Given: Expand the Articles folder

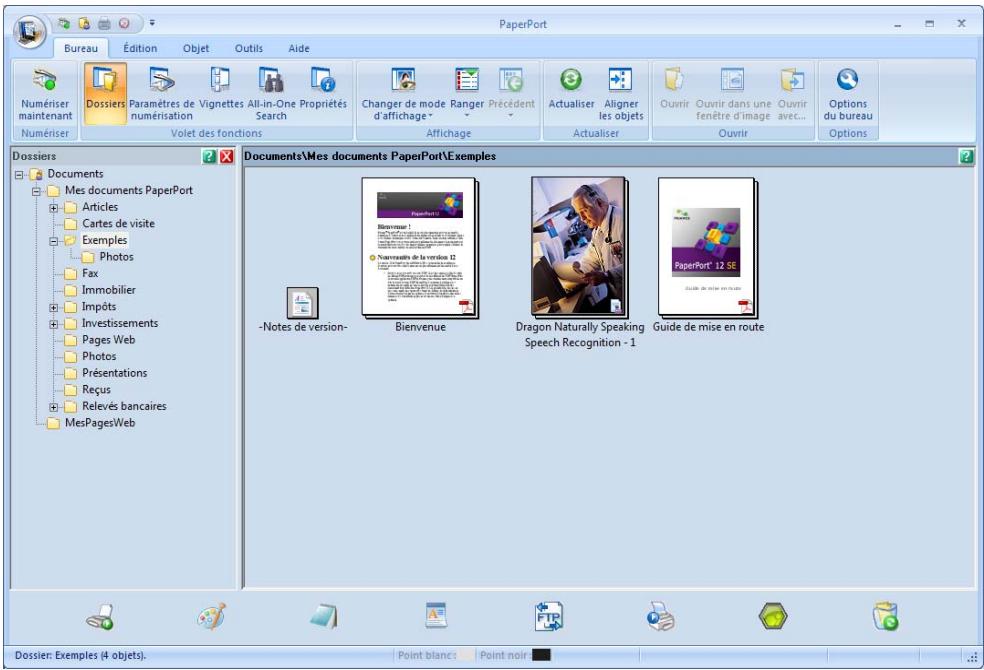Looking at the screenshot, I should pos(54,208).
